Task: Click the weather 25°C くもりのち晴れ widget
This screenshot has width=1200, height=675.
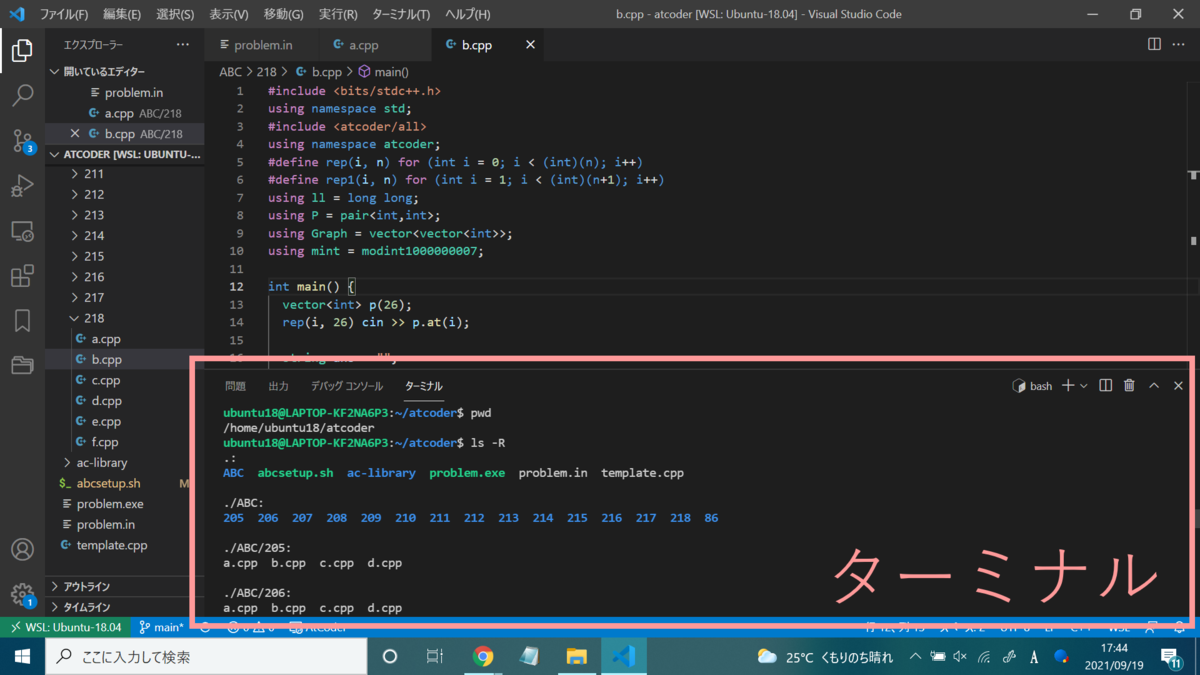Action: click(x=826, y=657)
